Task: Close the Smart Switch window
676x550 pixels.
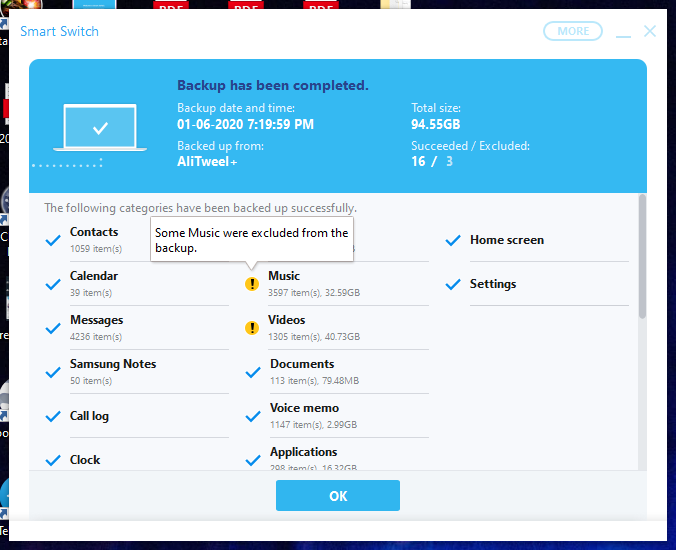Action: pos(650,31)
